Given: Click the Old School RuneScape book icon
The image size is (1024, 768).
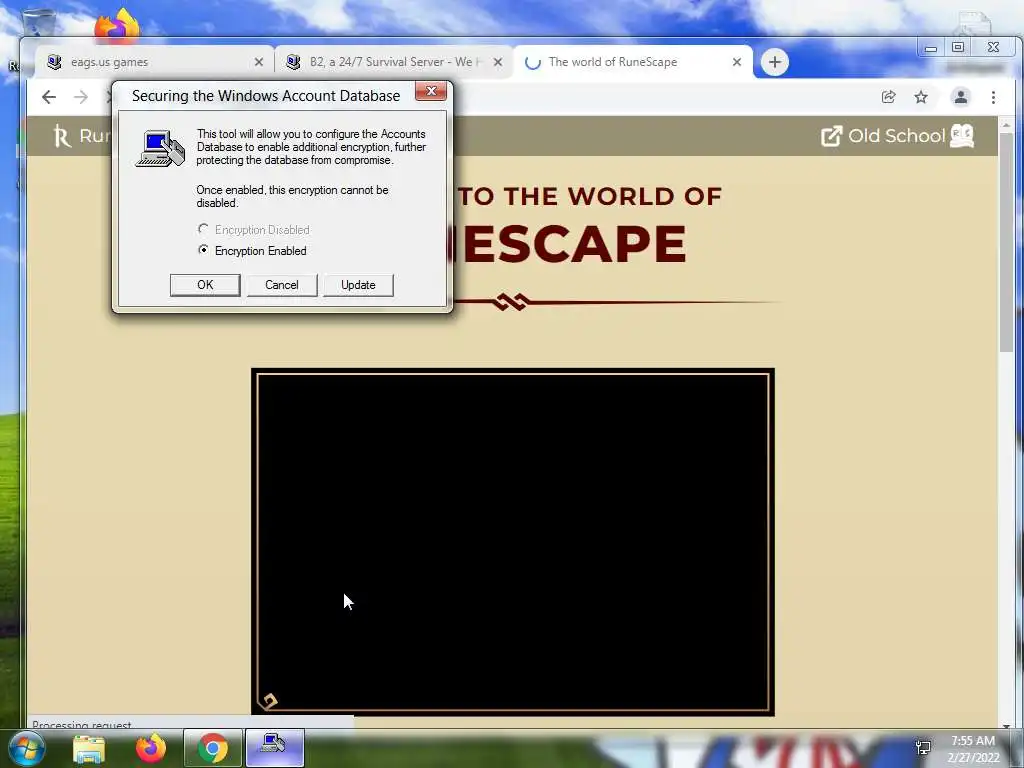Looking at the screenshot, I should [x=961, y=136].
